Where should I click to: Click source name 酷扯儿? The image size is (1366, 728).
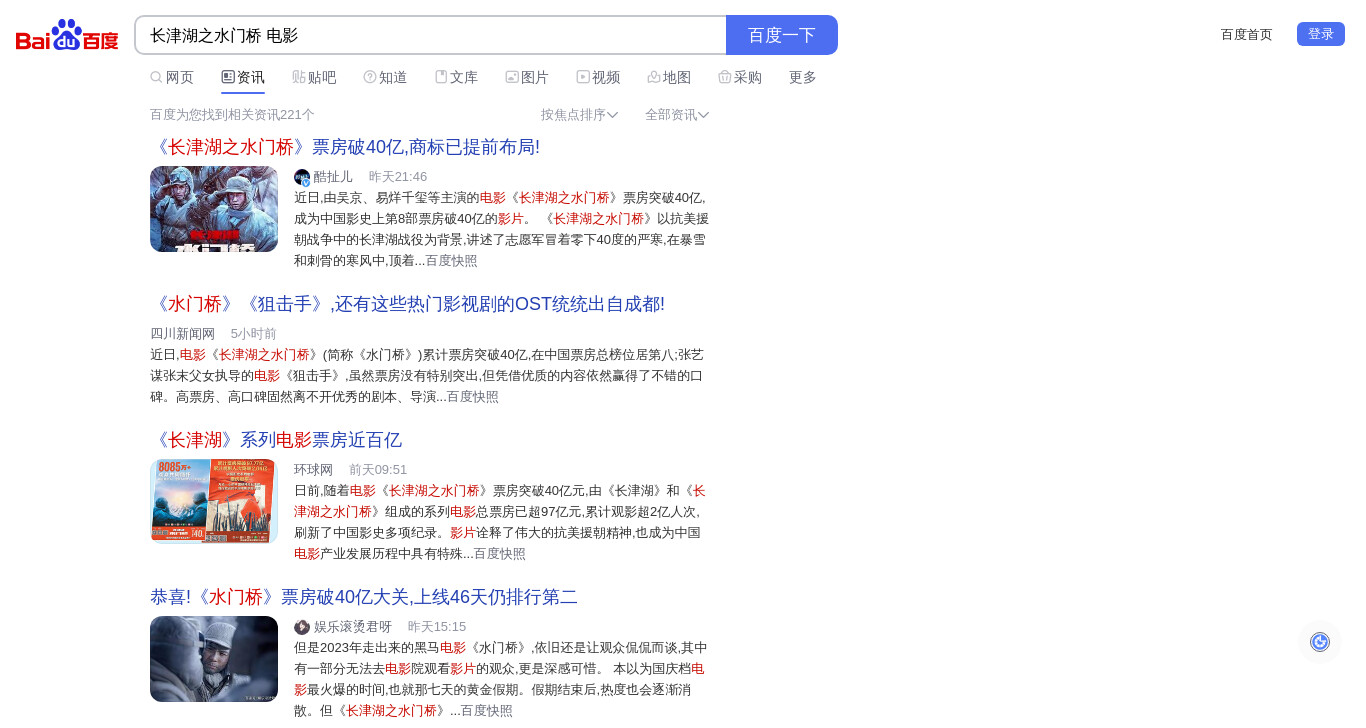tap(333, 177)
